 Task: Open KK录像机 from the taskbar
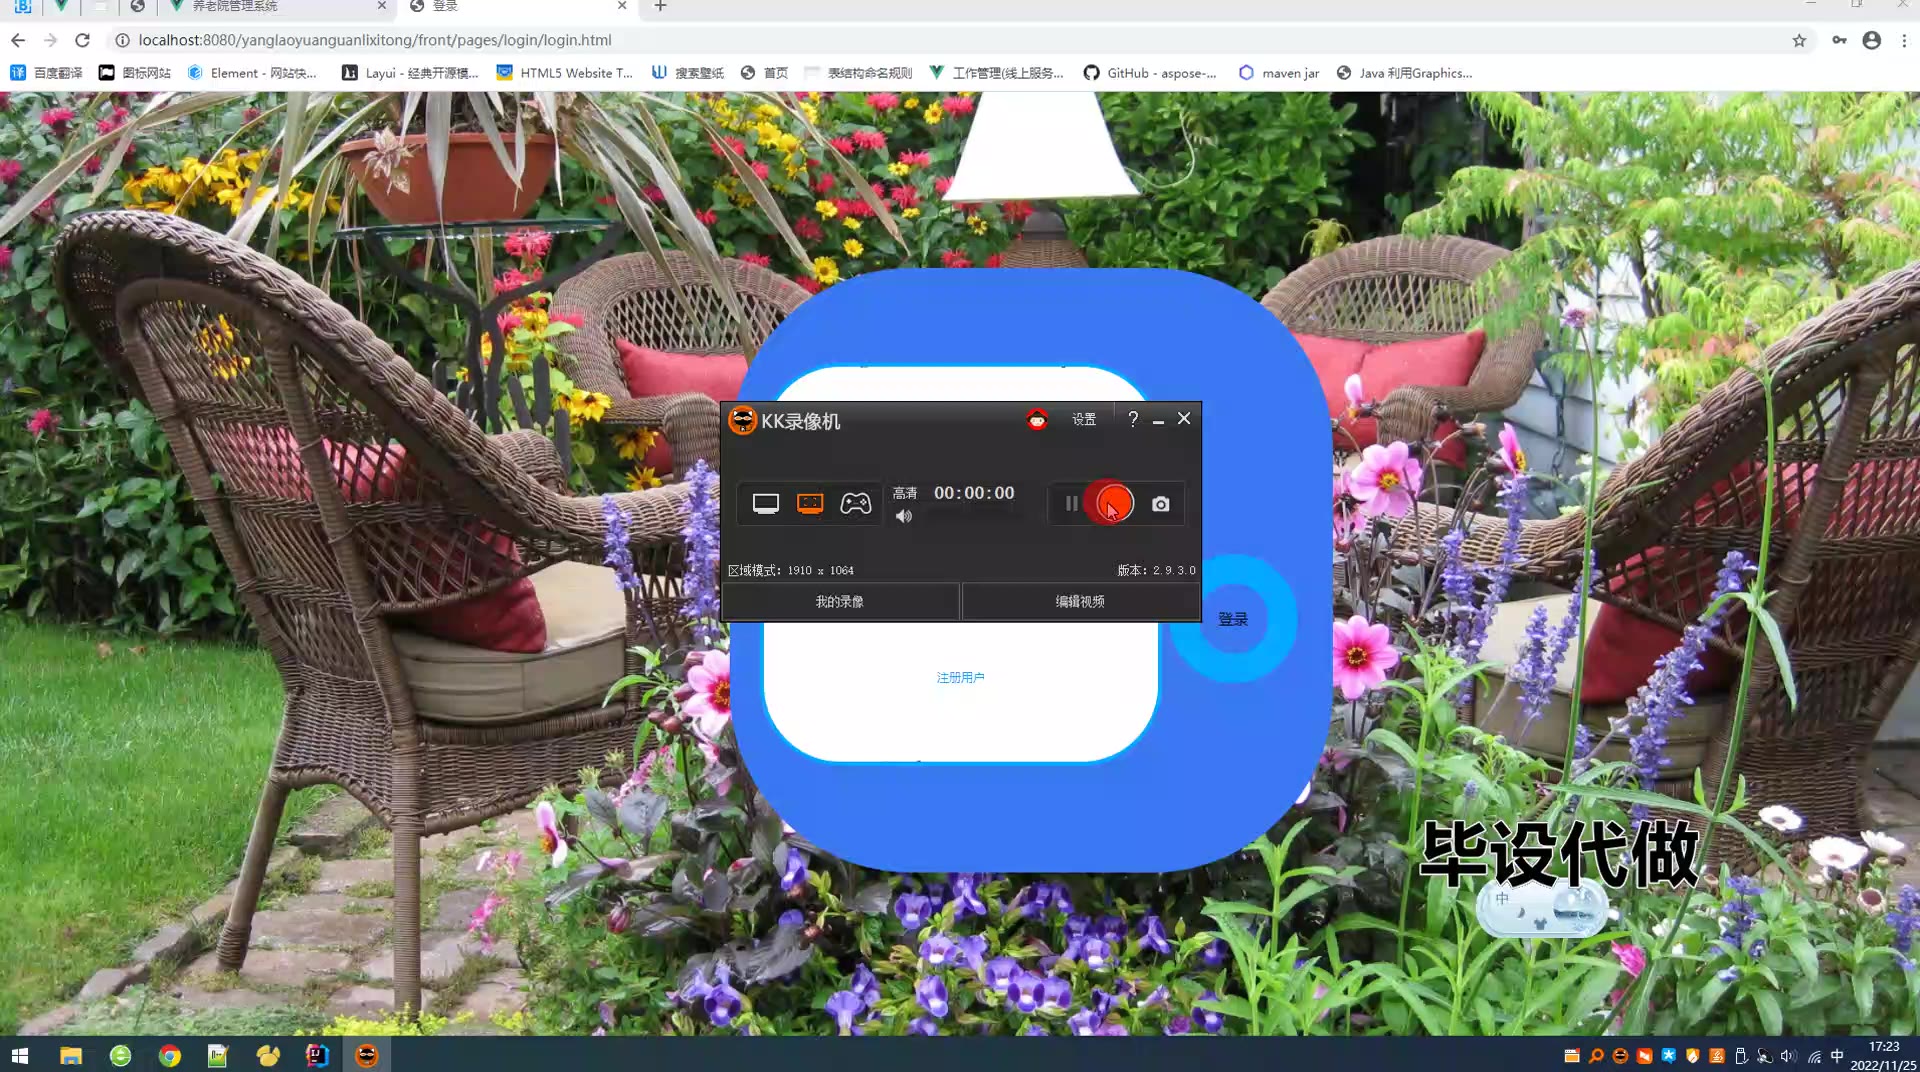point(367,1055)
